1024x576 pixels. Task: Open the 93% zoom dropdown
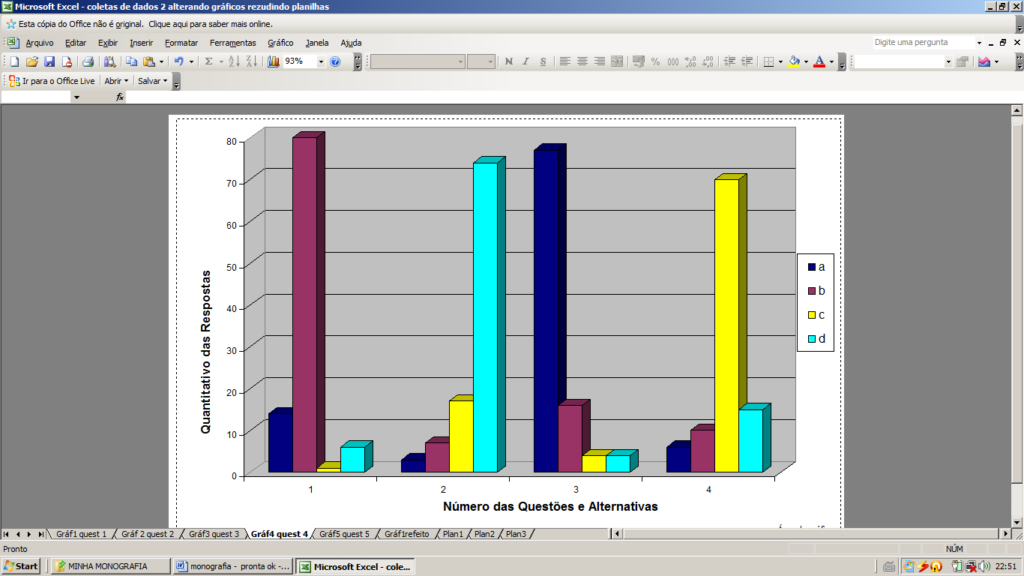click(x=321, y=62)
